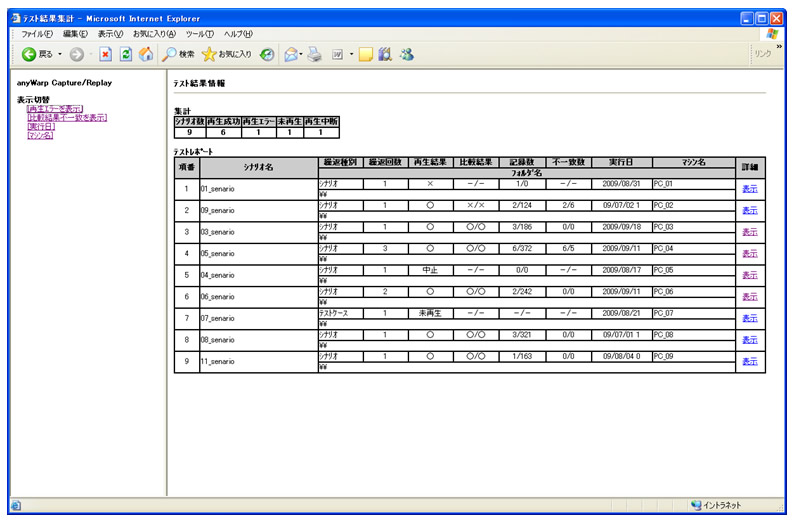Open the ファイル(F) menu
Screen dimensions: 795x523
coord(37,34)
